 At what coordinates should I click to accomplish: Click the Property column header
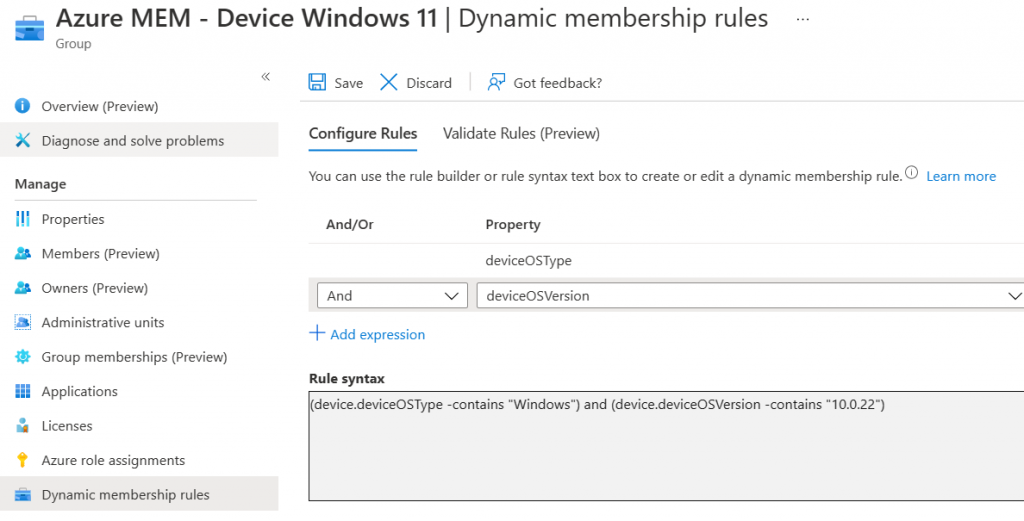(513, 225)
